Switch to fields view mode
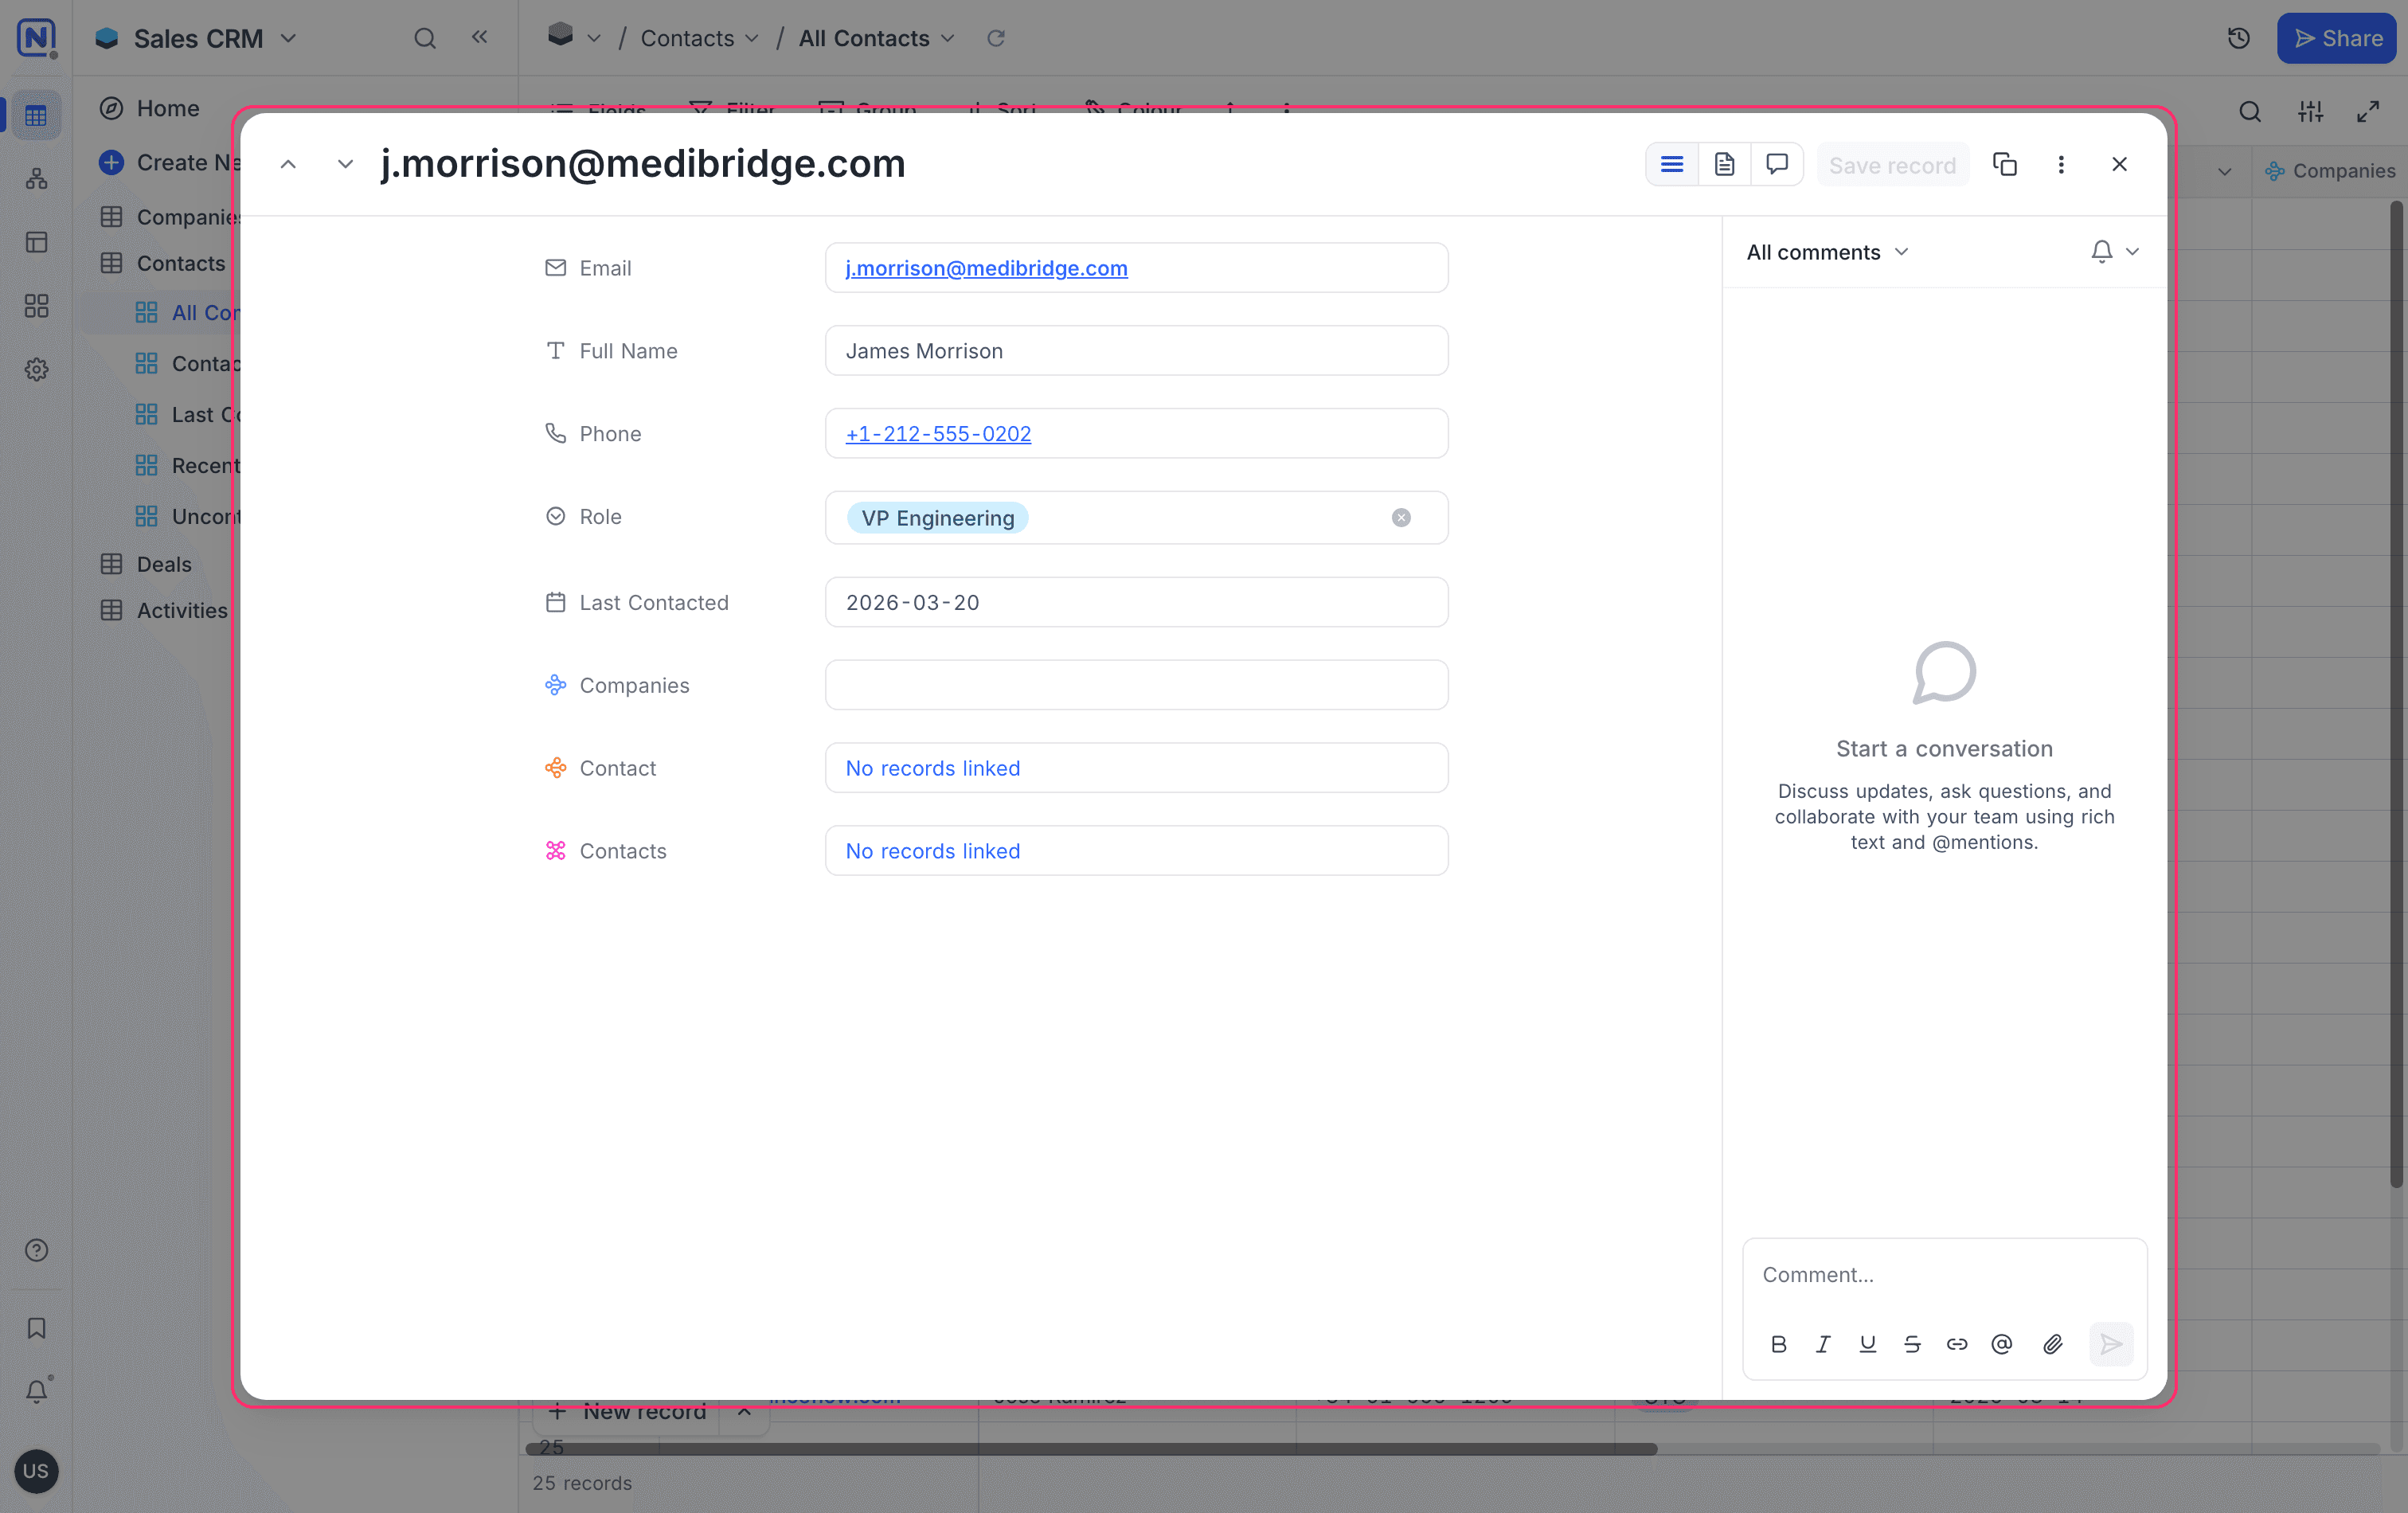The image size is (2408, 1513). coord(1672,164)
